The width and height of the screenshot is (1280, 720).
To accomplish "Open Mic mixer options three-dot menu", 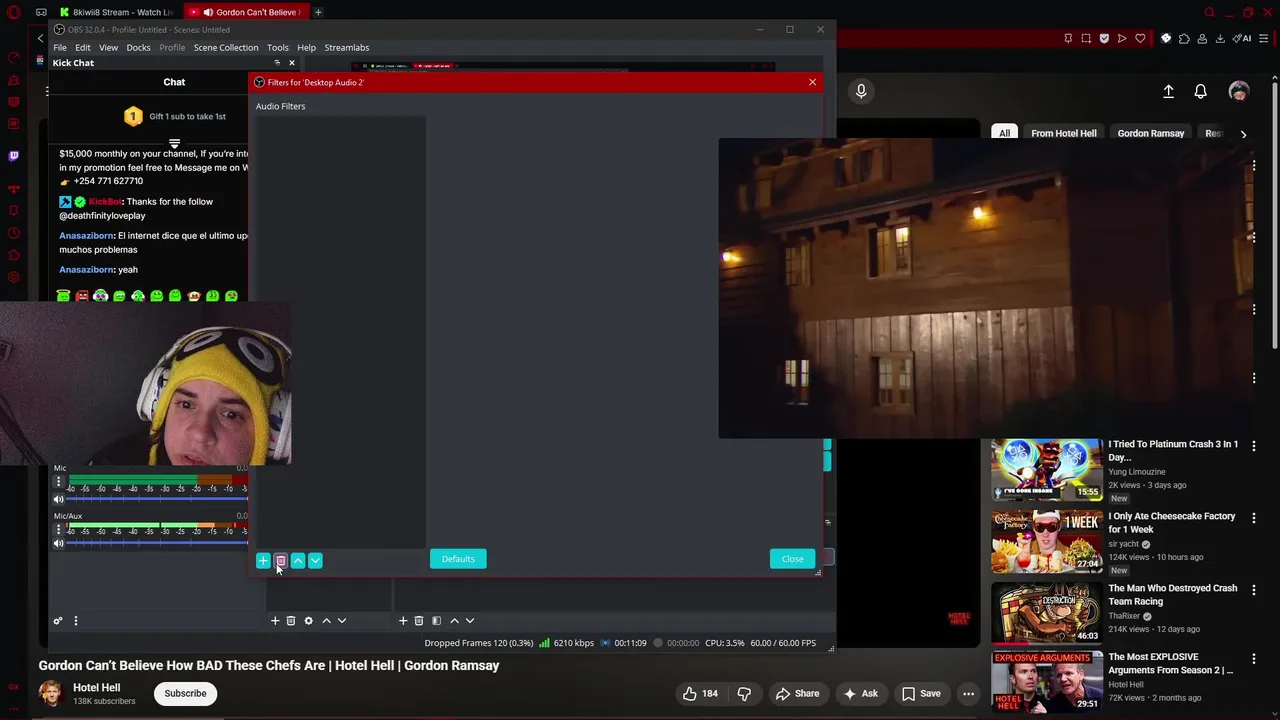I will point(58,482).
